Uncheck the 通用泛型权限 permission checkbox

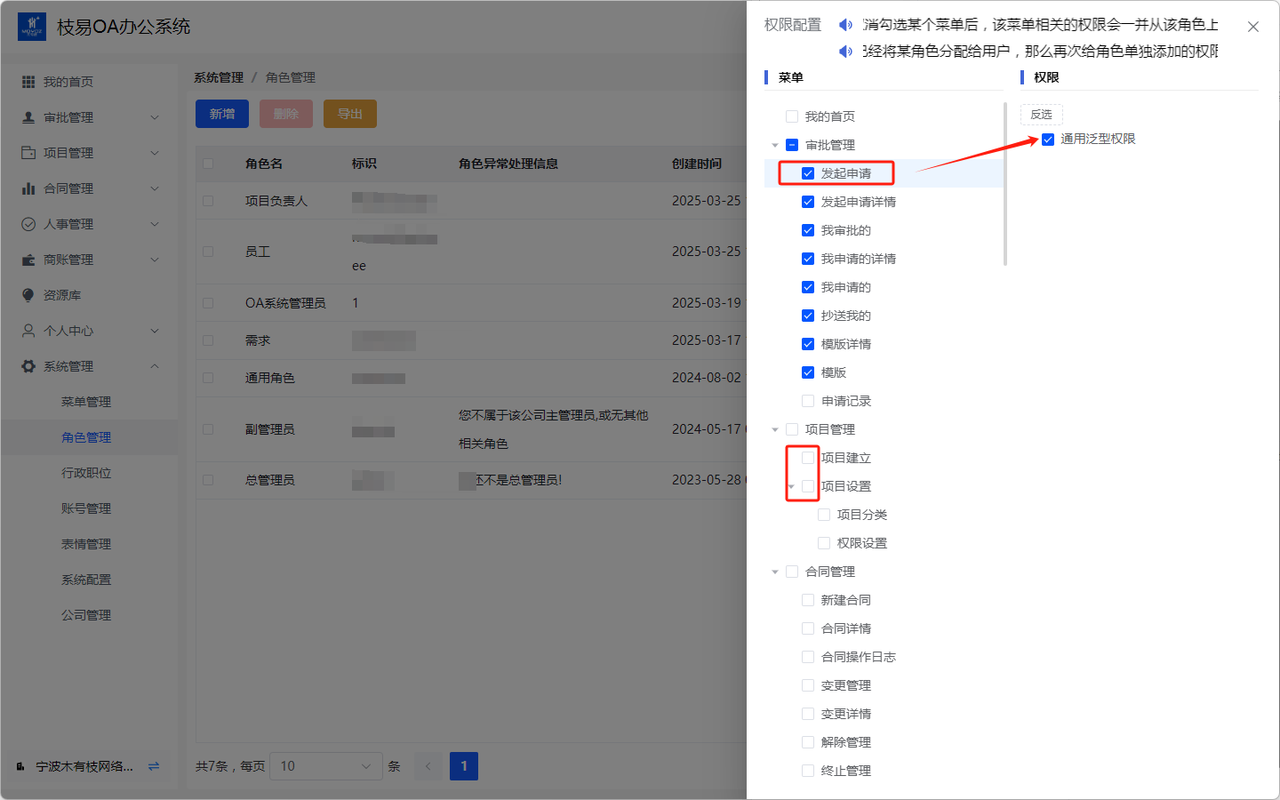point(1048,139)
